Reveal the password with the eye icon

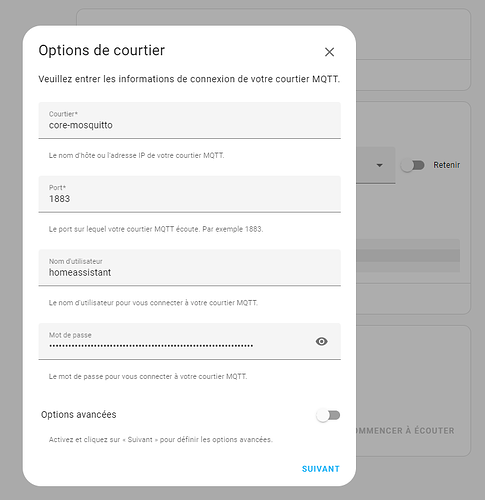321,341
